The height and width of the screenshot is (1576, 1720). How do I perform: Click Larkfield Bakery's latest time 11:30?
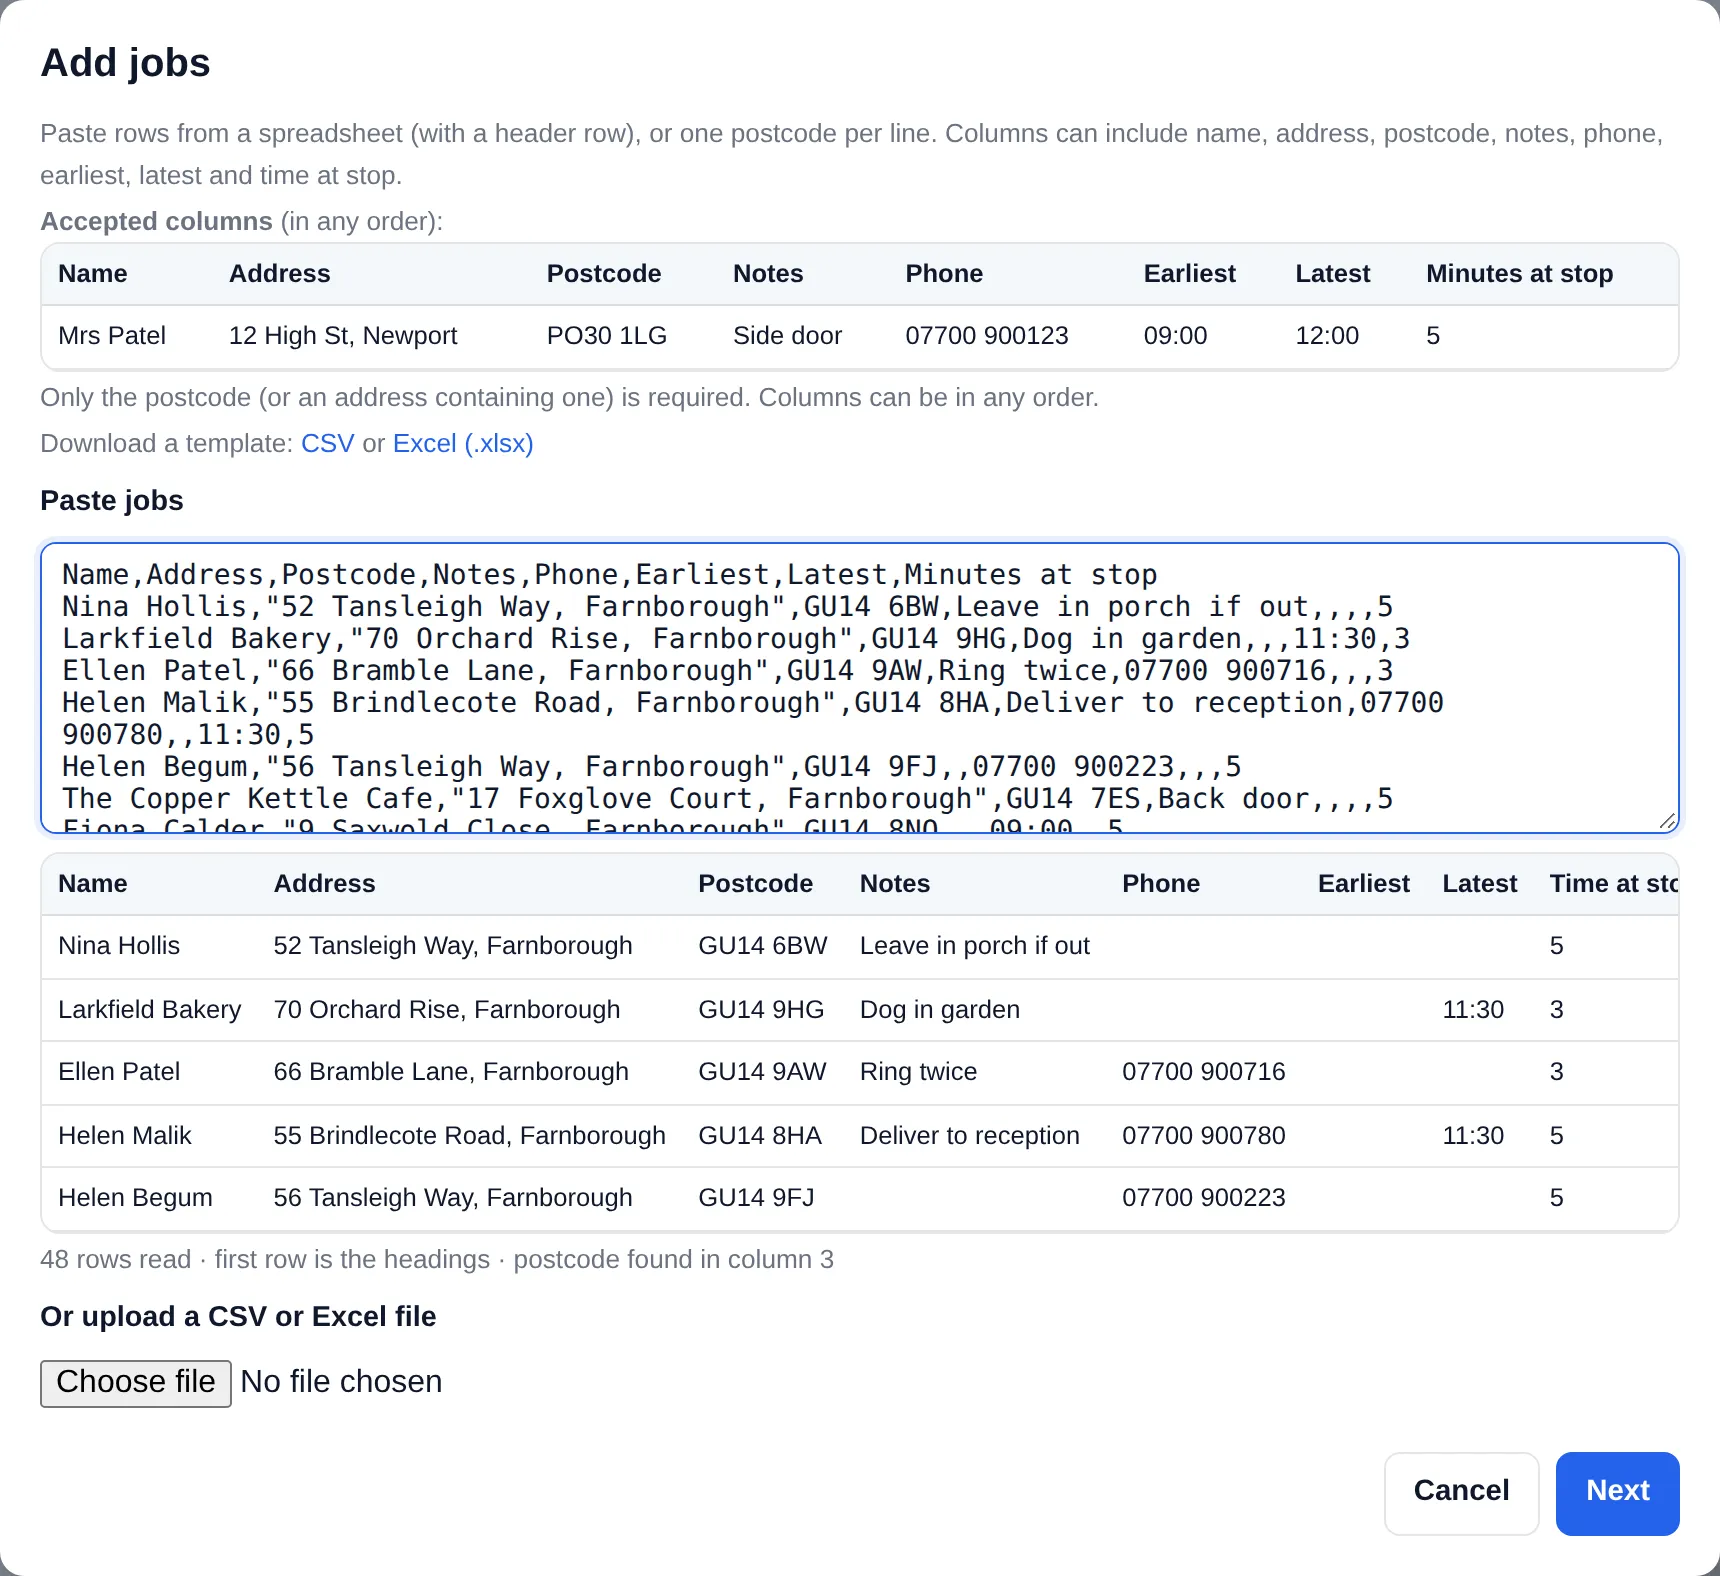click(x=1473, y=1010)
